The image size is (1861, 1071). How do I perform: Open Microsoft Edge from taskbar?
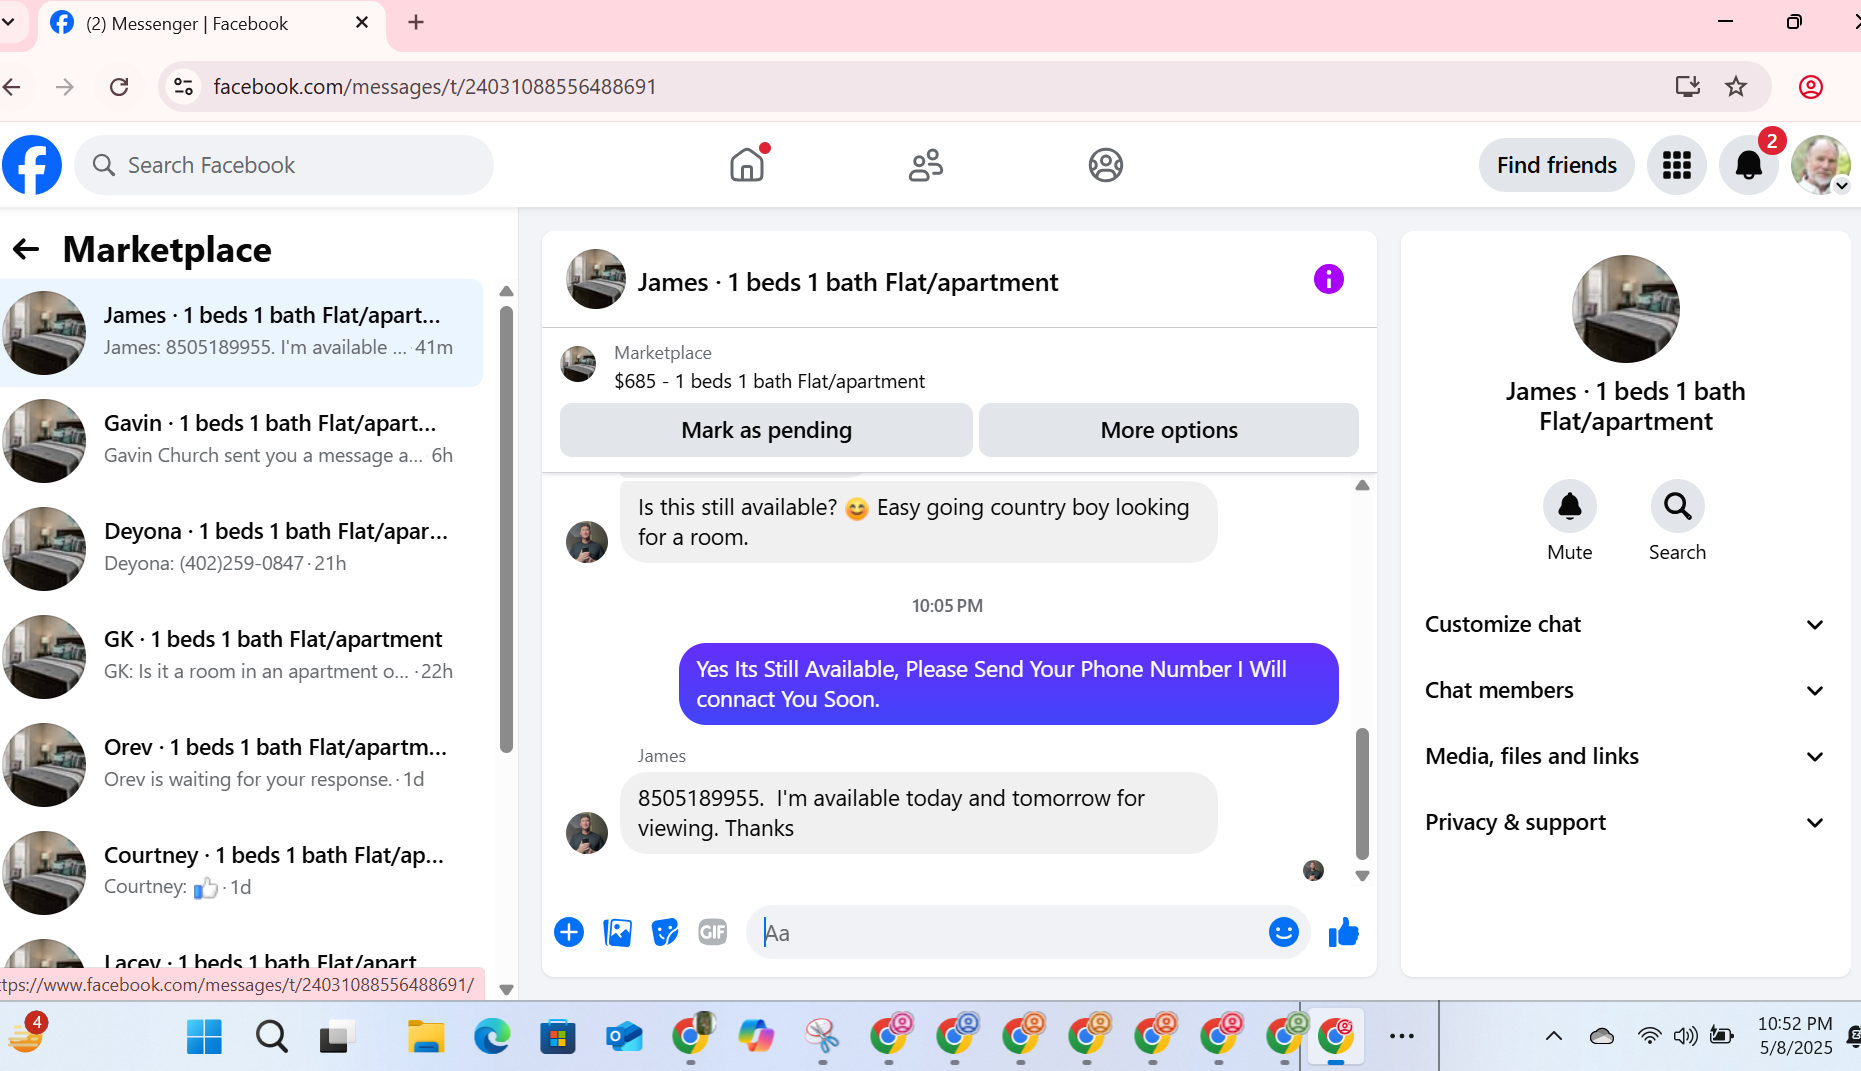tap(492, 1037)
